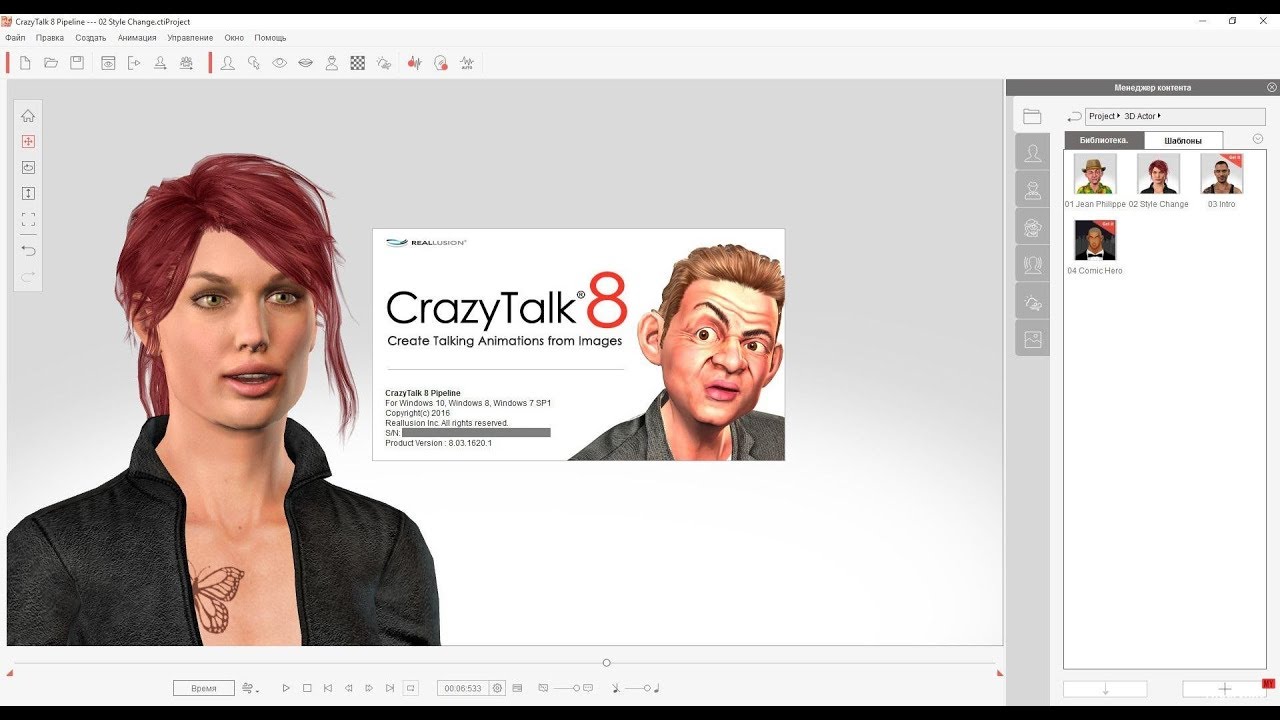Click the timeline panel icon after gear
The width and height of the screenshot is (1280, 720).
click(517, 688)
